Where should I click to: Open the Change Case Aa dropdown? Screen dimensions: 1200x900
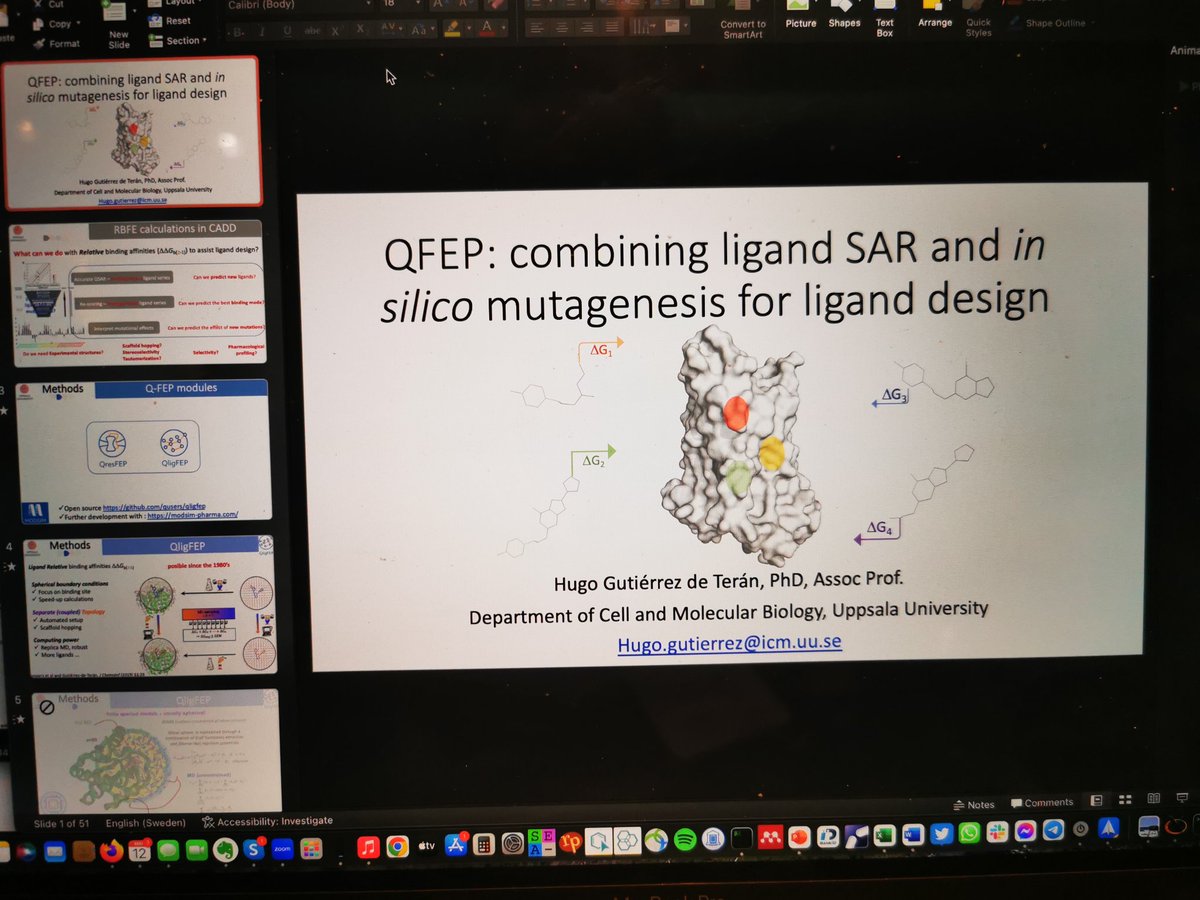click(420, 30)
